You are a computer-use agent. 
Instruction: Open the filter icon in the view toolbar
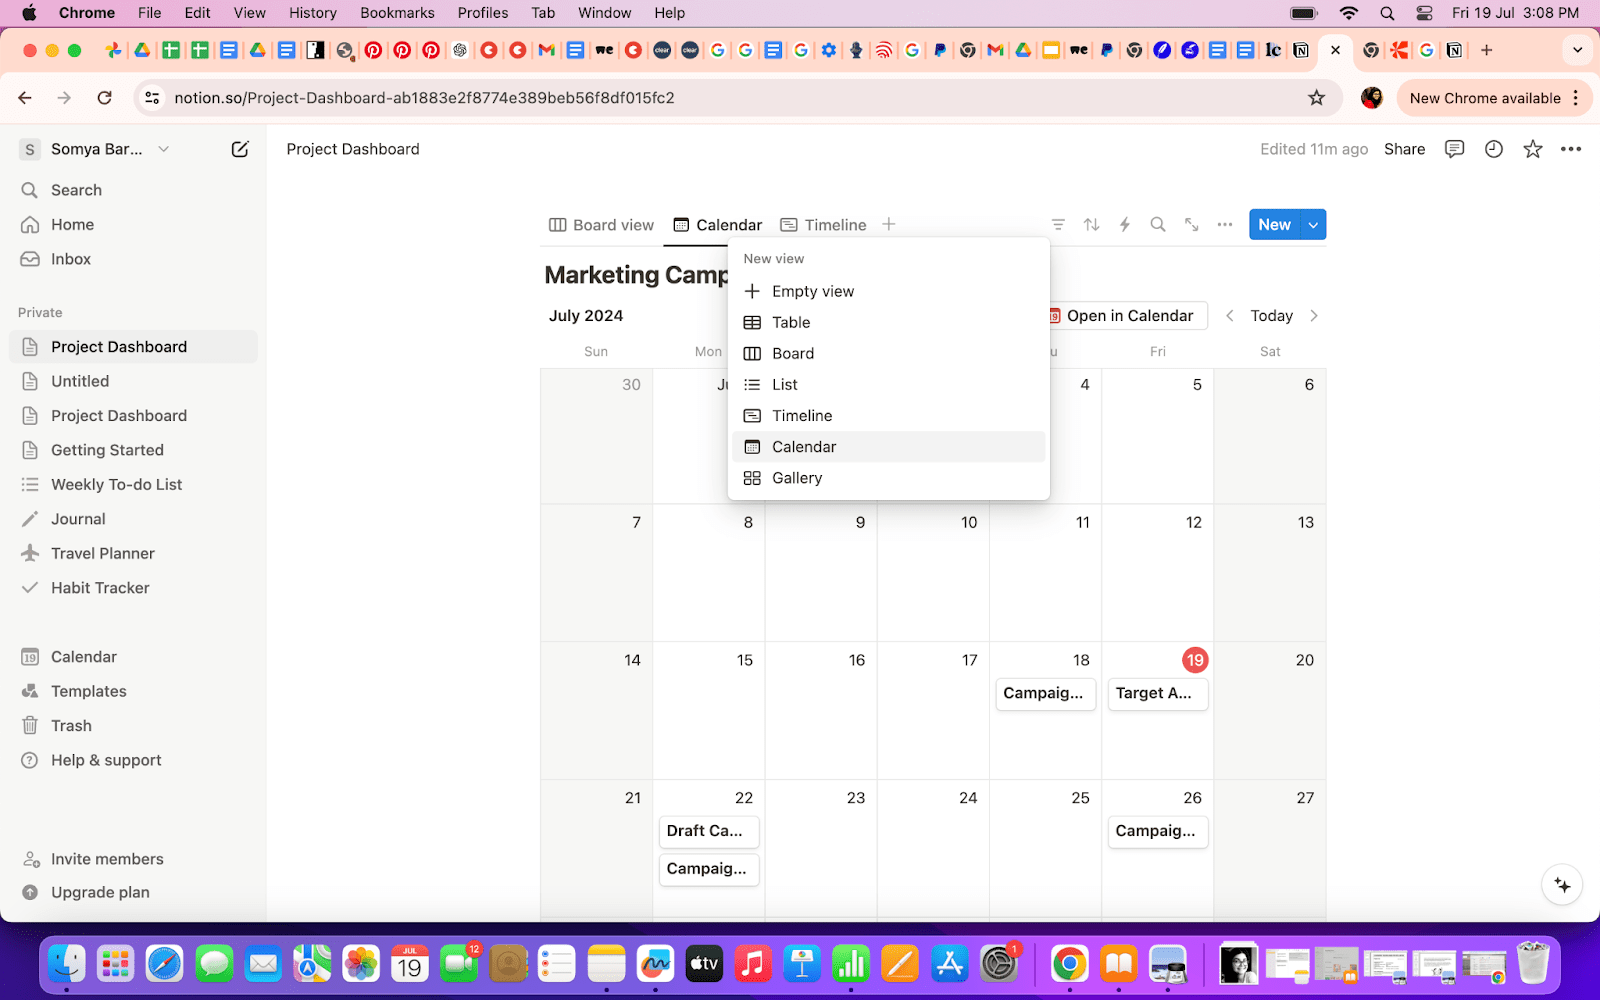[x=1057, y=224]
